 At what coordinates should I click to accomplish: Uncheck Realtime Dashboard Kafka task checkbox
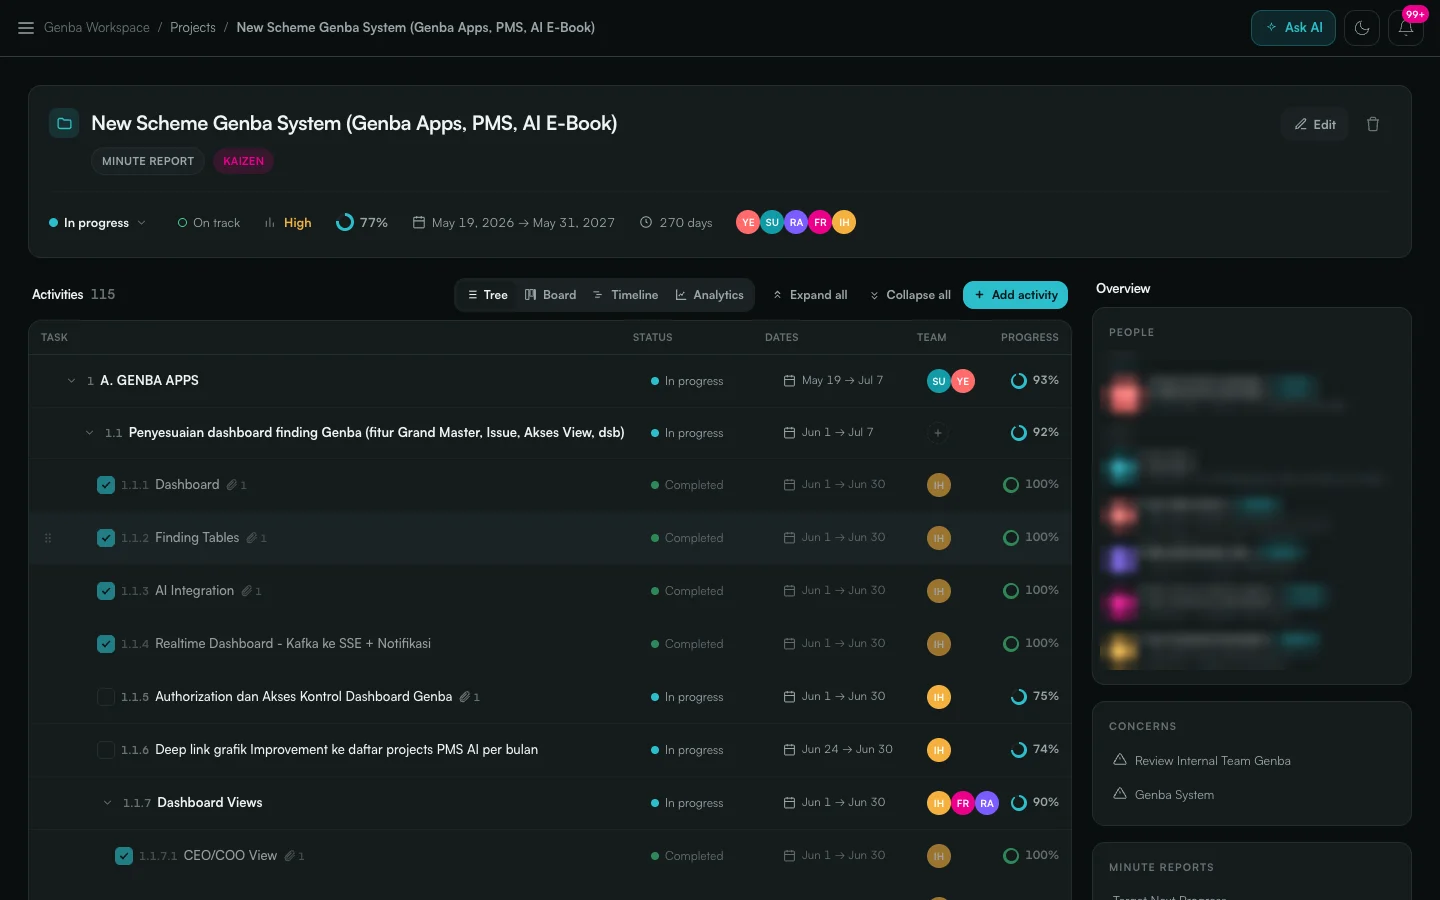(x=106, y=644)
